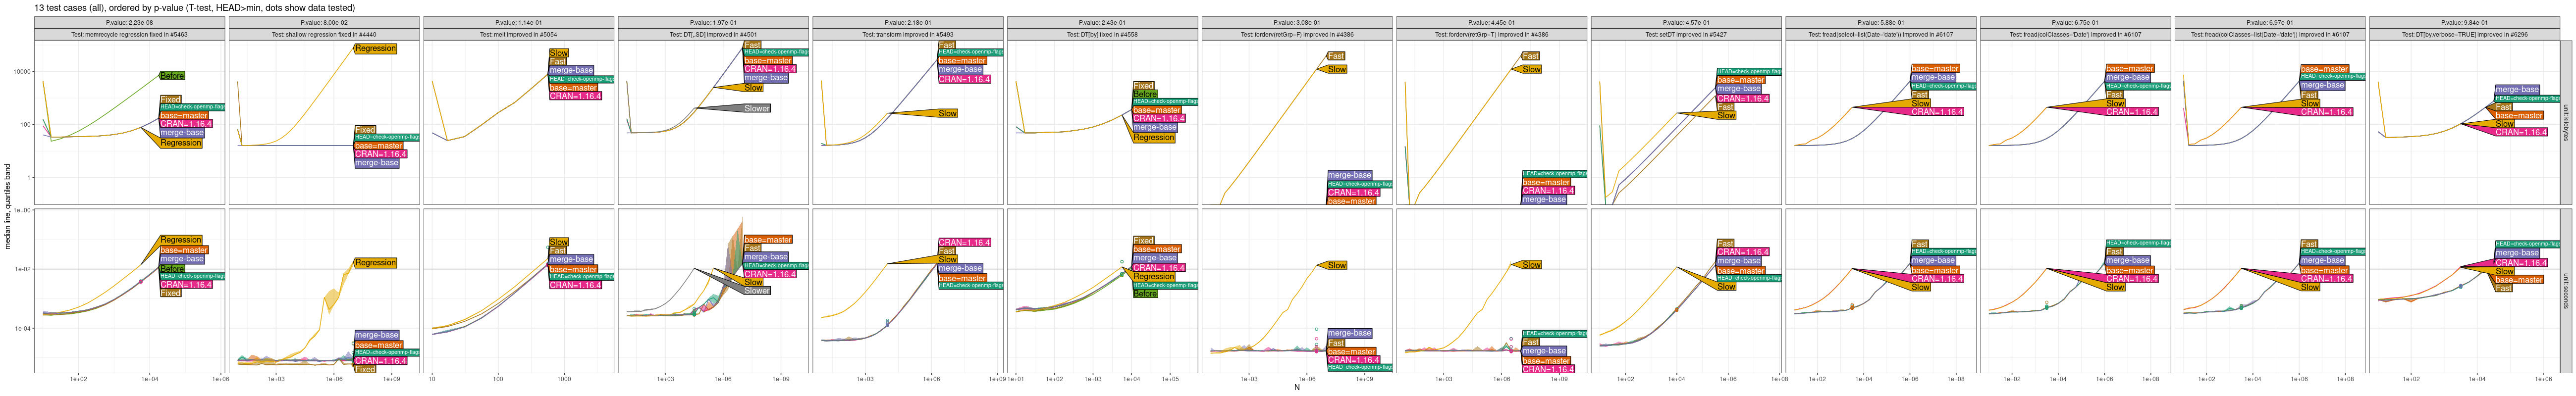Click Slow label in forderv(retGrp=T) seconds plot
This screenshot has width=2576, height=396.
1531,265
